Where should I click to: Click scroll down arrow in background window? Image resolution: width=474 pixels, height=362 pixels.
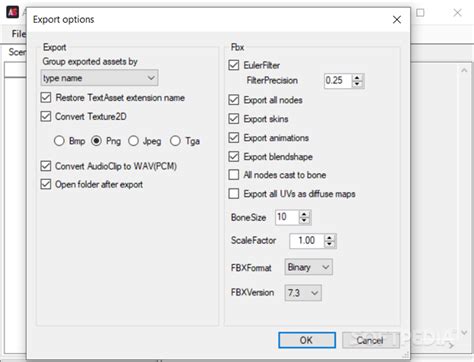coord(464,332)
